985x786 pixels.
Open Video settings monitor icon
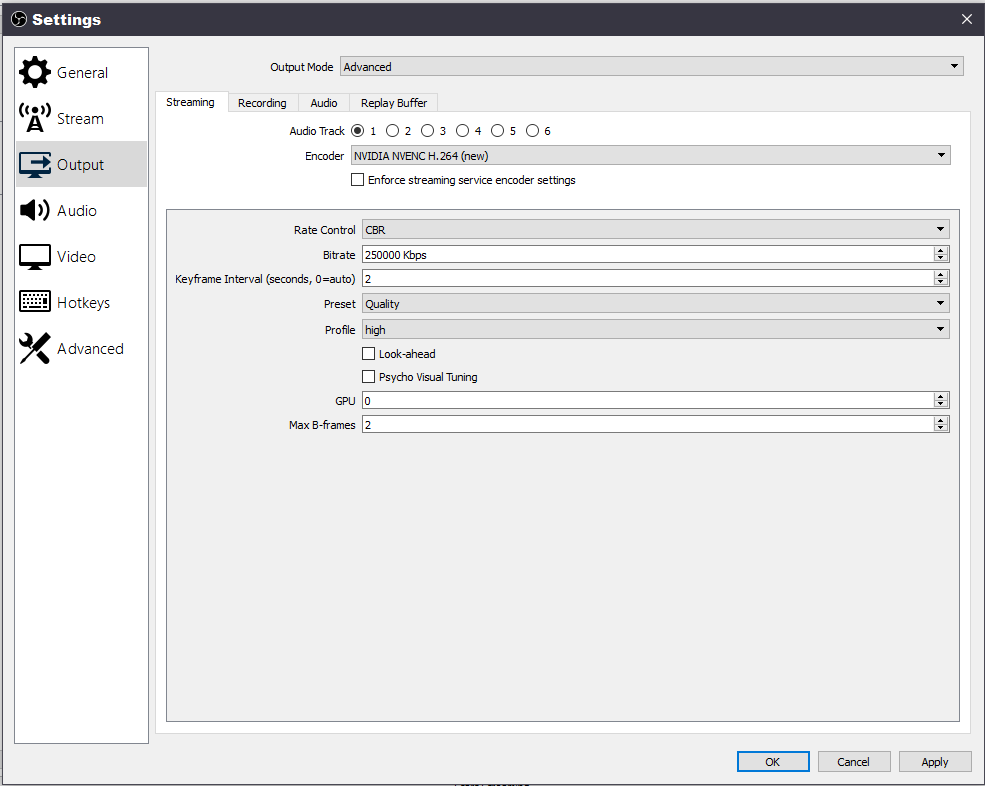35,256
